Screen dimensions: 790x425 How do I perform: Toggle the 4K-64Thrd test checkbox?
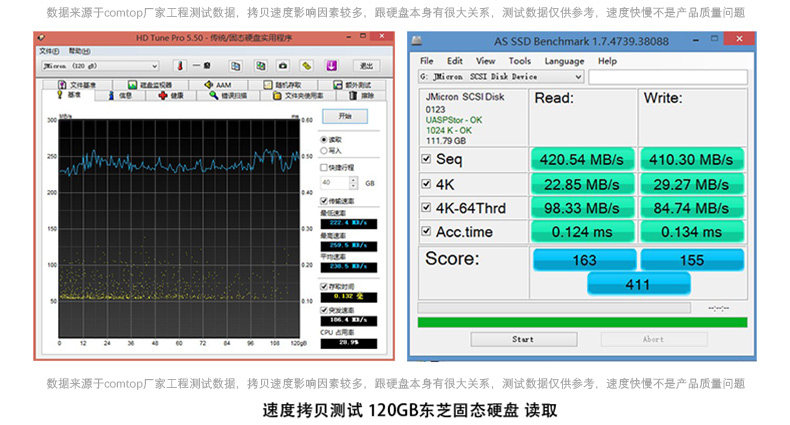[426, 207]
